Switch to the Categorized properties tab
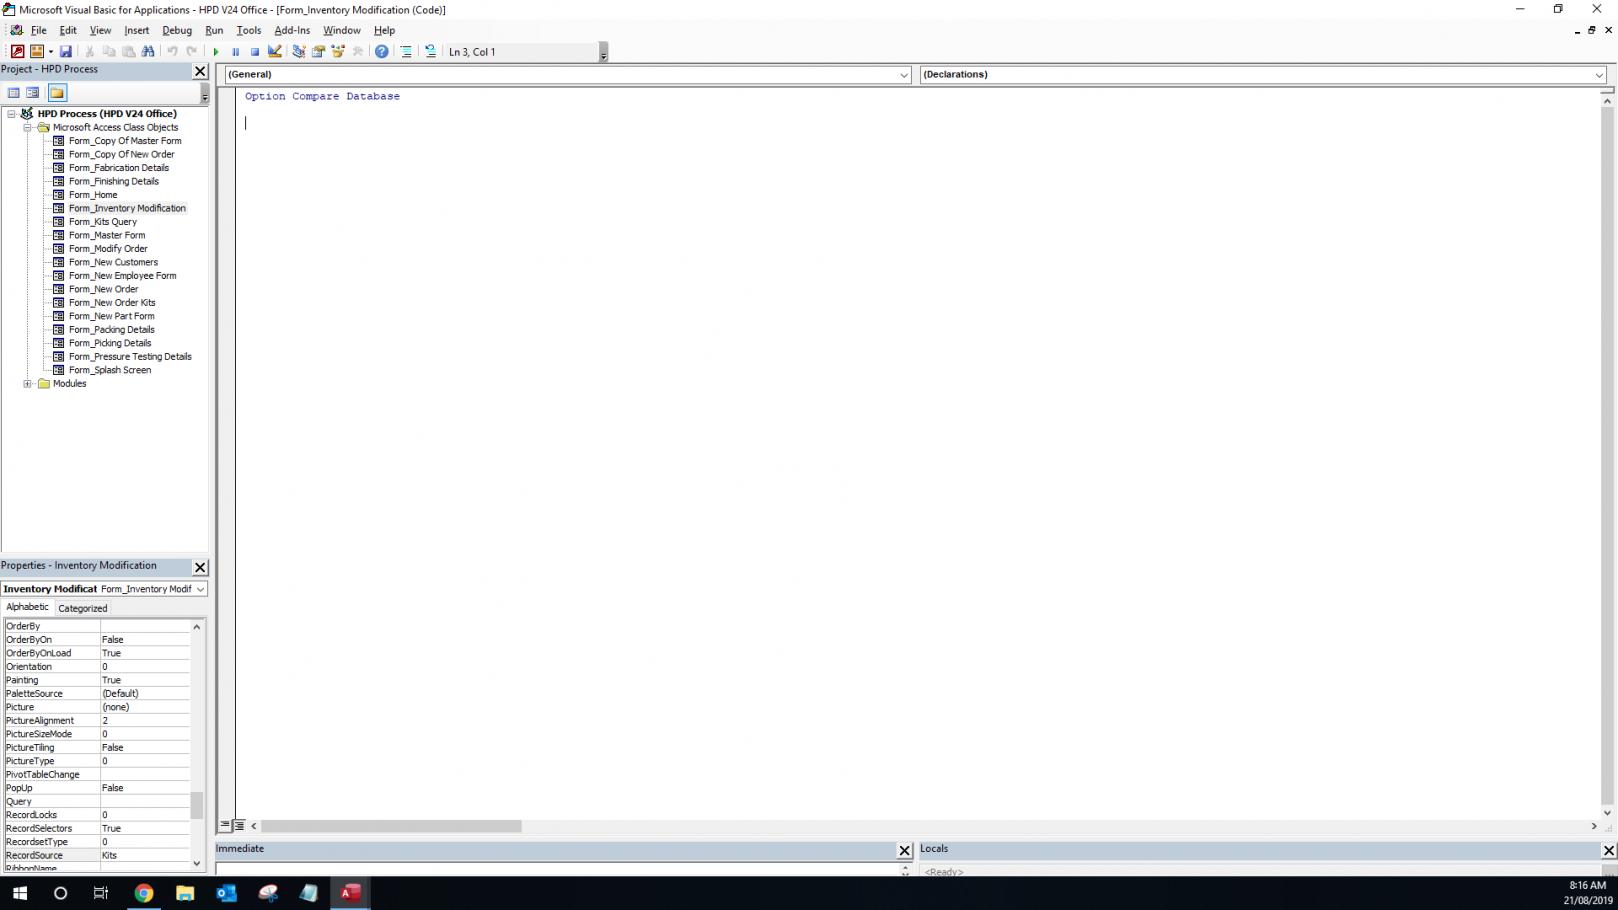Image resolution: width=1618 pixels, height=910 pixels. 83,608
